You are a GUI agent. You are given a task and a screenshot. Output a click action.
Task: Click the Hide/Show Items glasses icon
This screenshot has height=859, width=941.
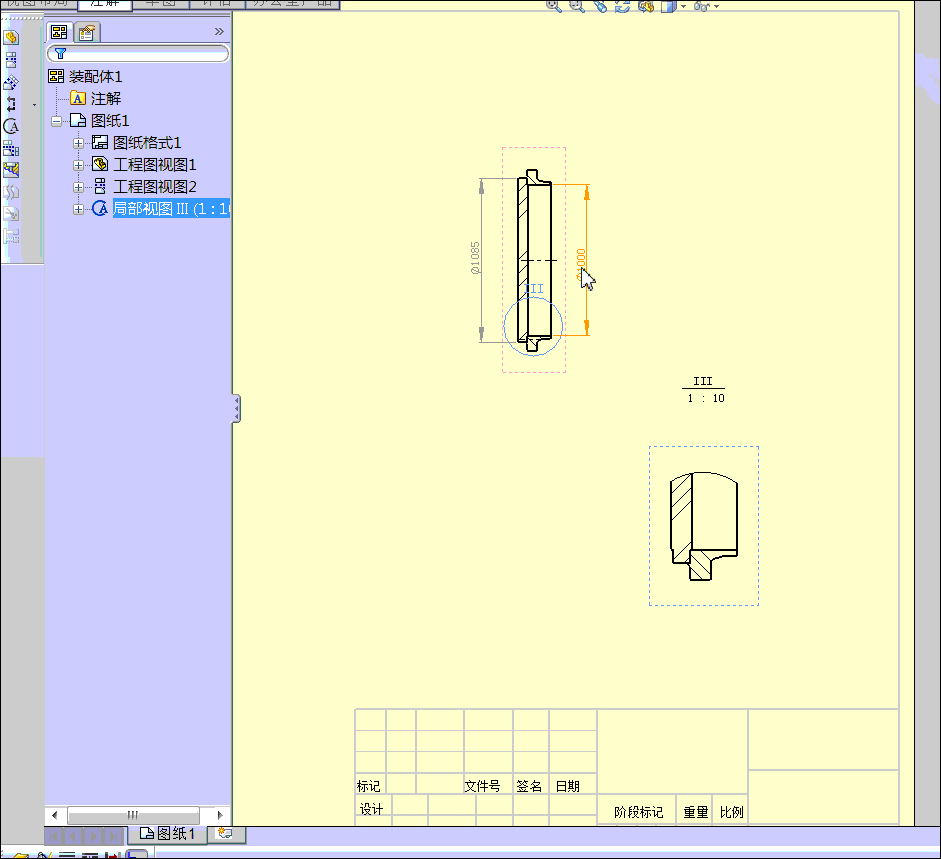pos(702,5)
